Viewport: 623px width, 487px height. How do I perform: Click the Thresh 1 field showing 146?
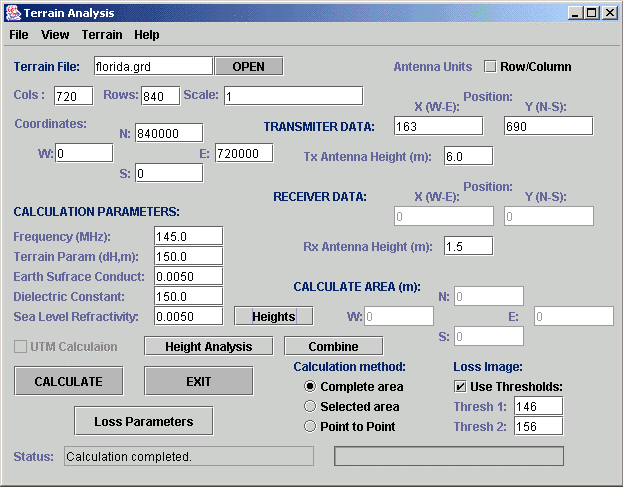click(x=538, y=406)
